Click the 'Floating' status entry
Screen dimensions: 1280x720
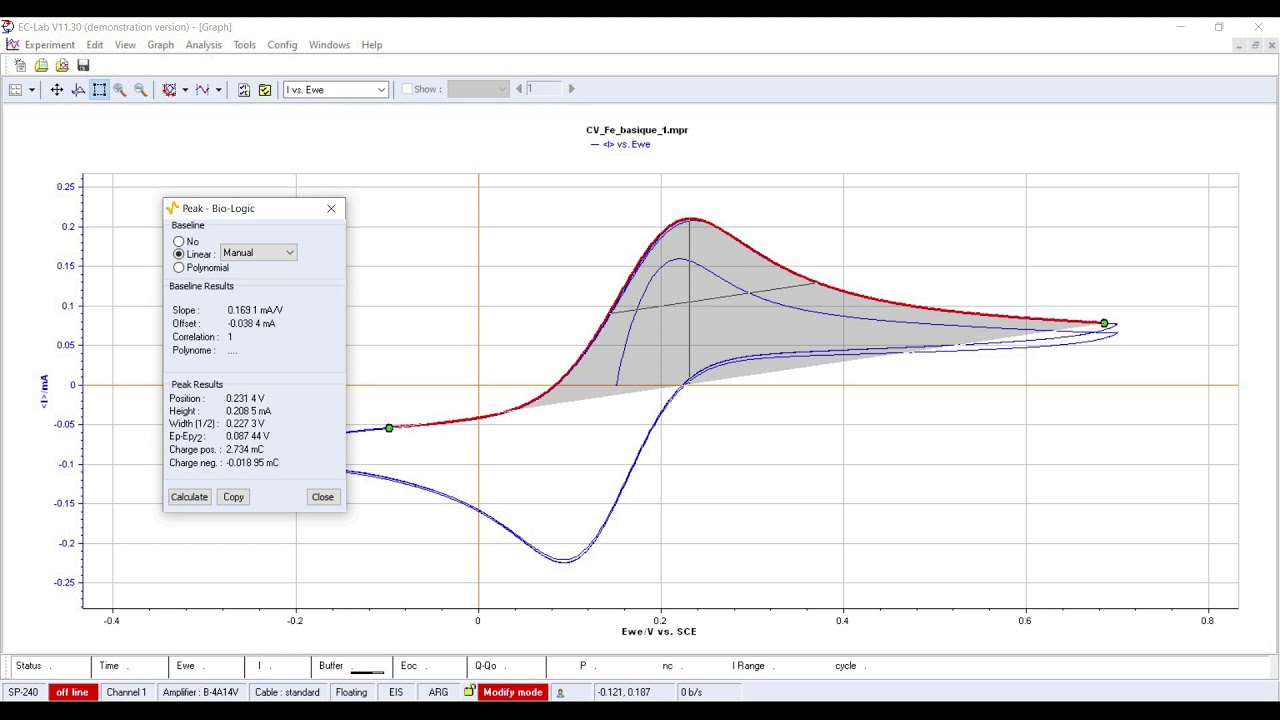coord(351,692)
